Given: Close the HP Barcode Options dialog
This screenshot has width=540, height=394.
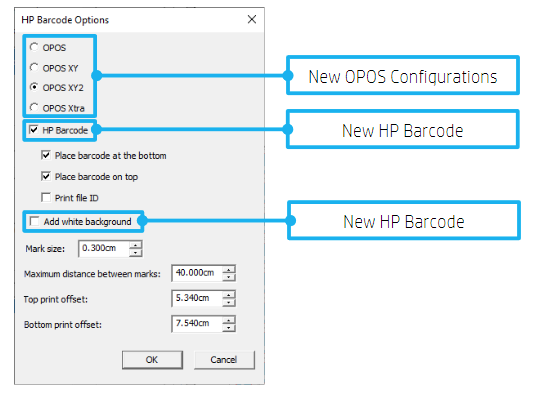Looking at the screenshot, I should [x=252, y=19].
